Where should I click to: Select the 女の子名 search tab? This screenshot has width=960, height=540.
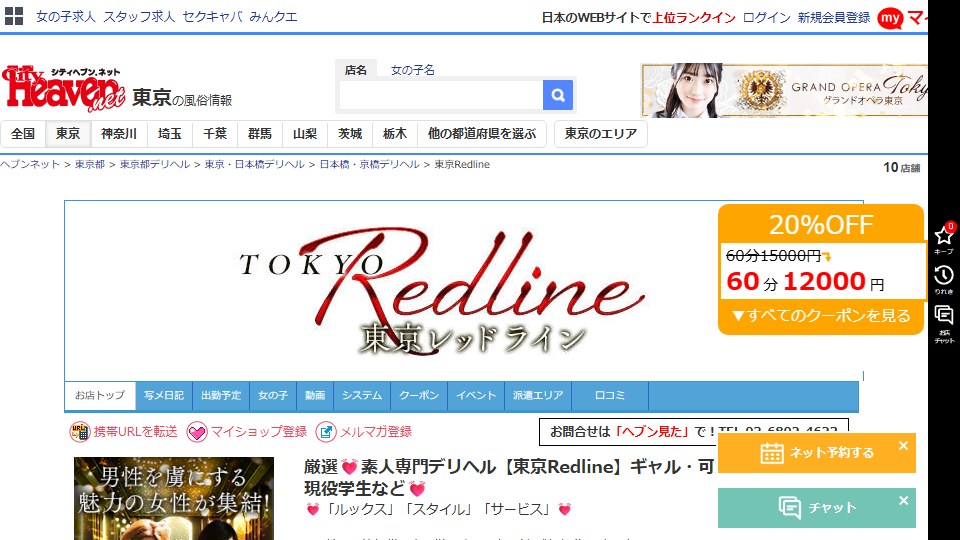413,70
